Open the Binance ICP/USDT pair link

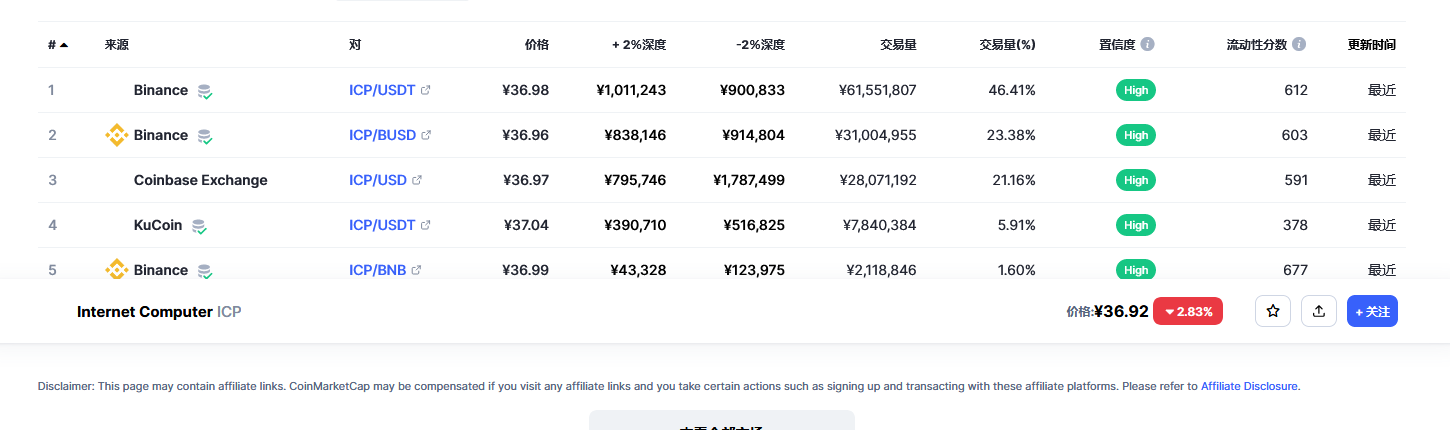pyautogui.click(x=382, y=90)
